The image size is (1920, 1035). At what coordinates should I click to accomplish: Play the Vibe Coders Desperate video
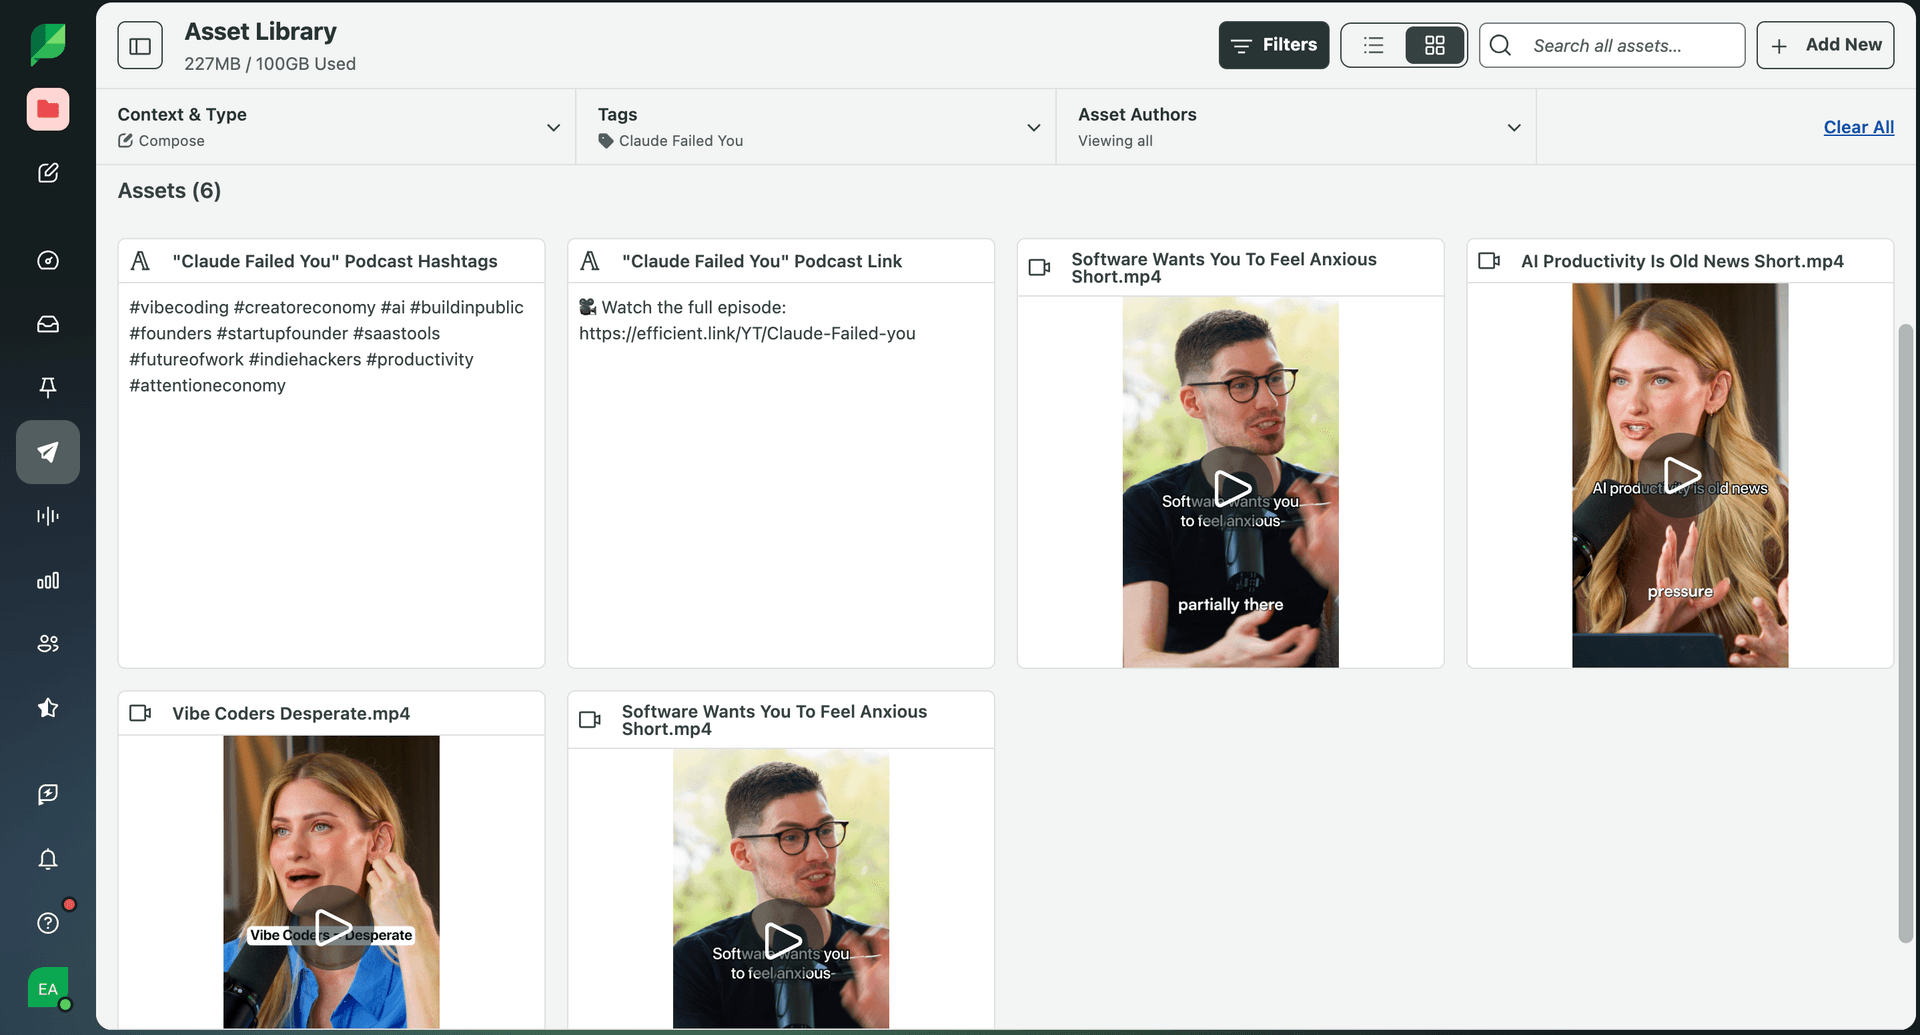pos(332,926)
